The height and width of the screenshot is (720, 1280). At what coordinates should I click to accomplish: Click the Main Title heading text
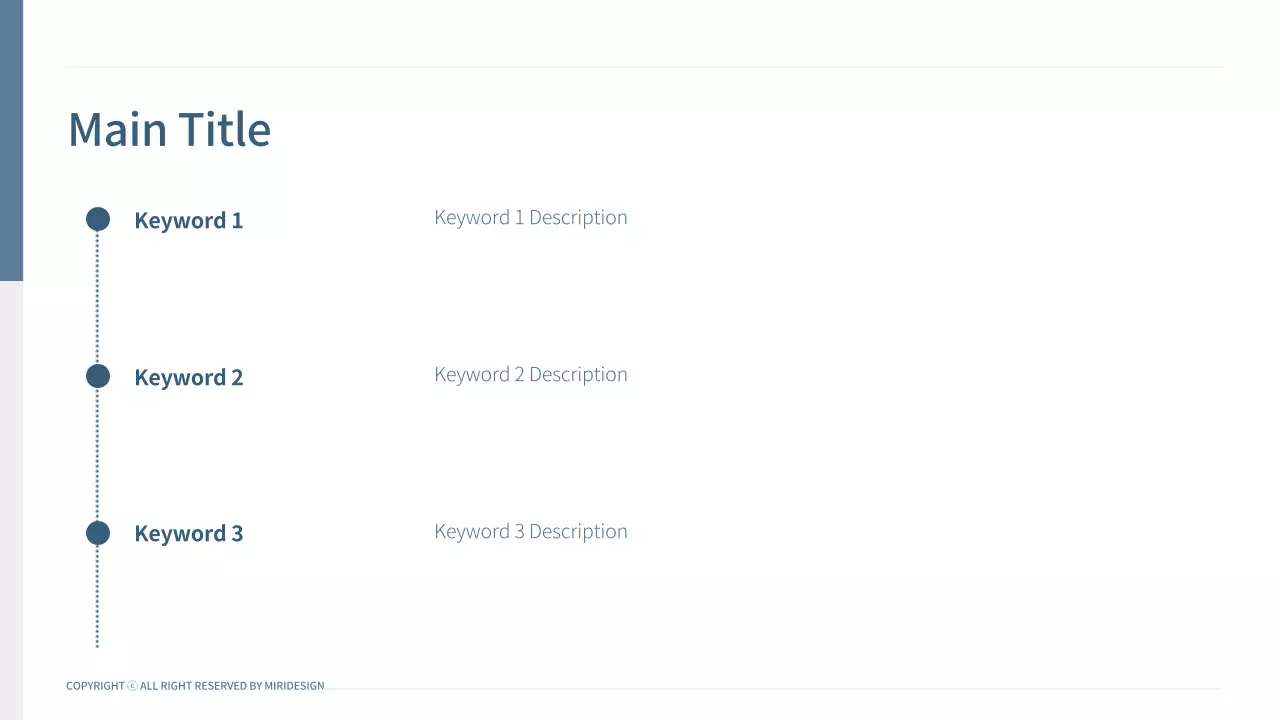[169, 130]
